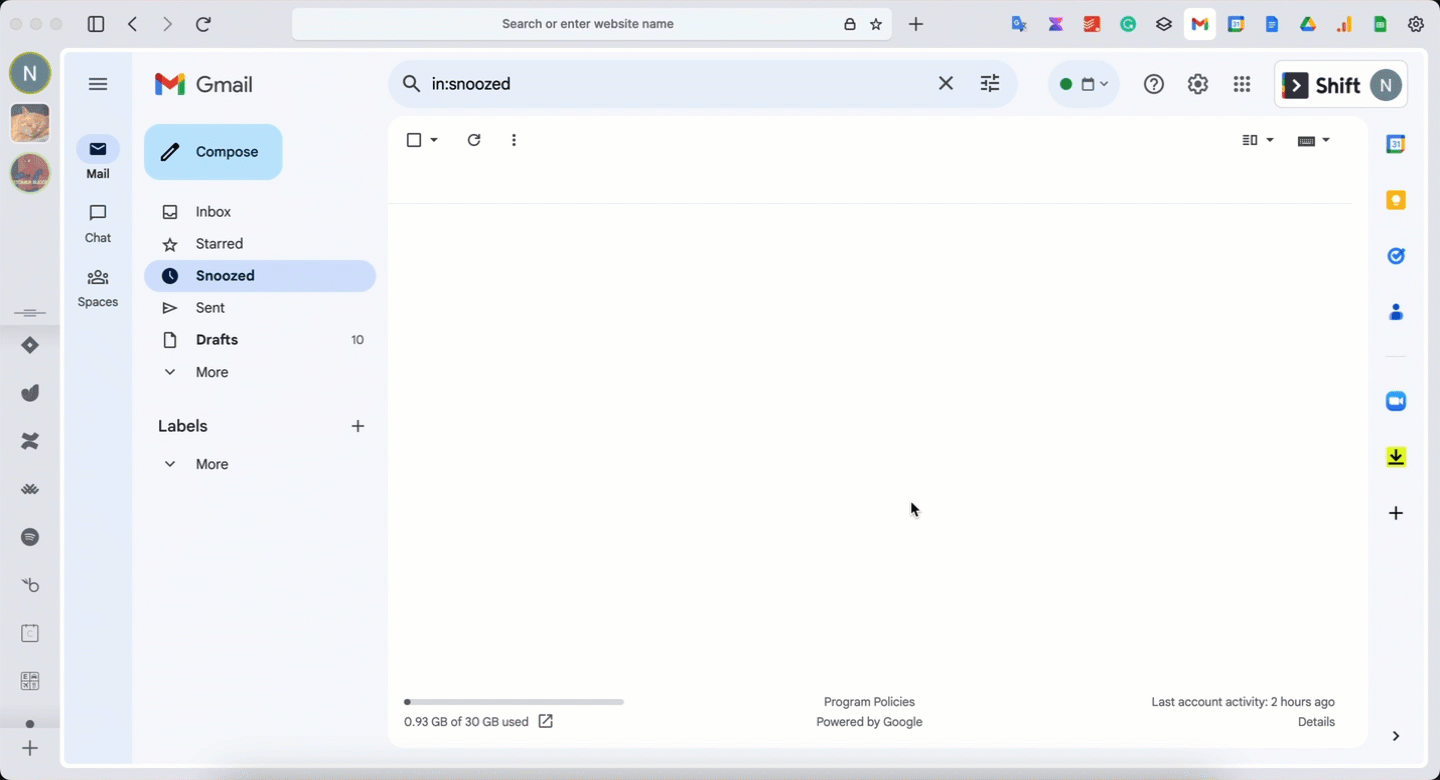1440x780 pixels.
Task: Reload the page in Shift toolbar
Action: point(203,24)
